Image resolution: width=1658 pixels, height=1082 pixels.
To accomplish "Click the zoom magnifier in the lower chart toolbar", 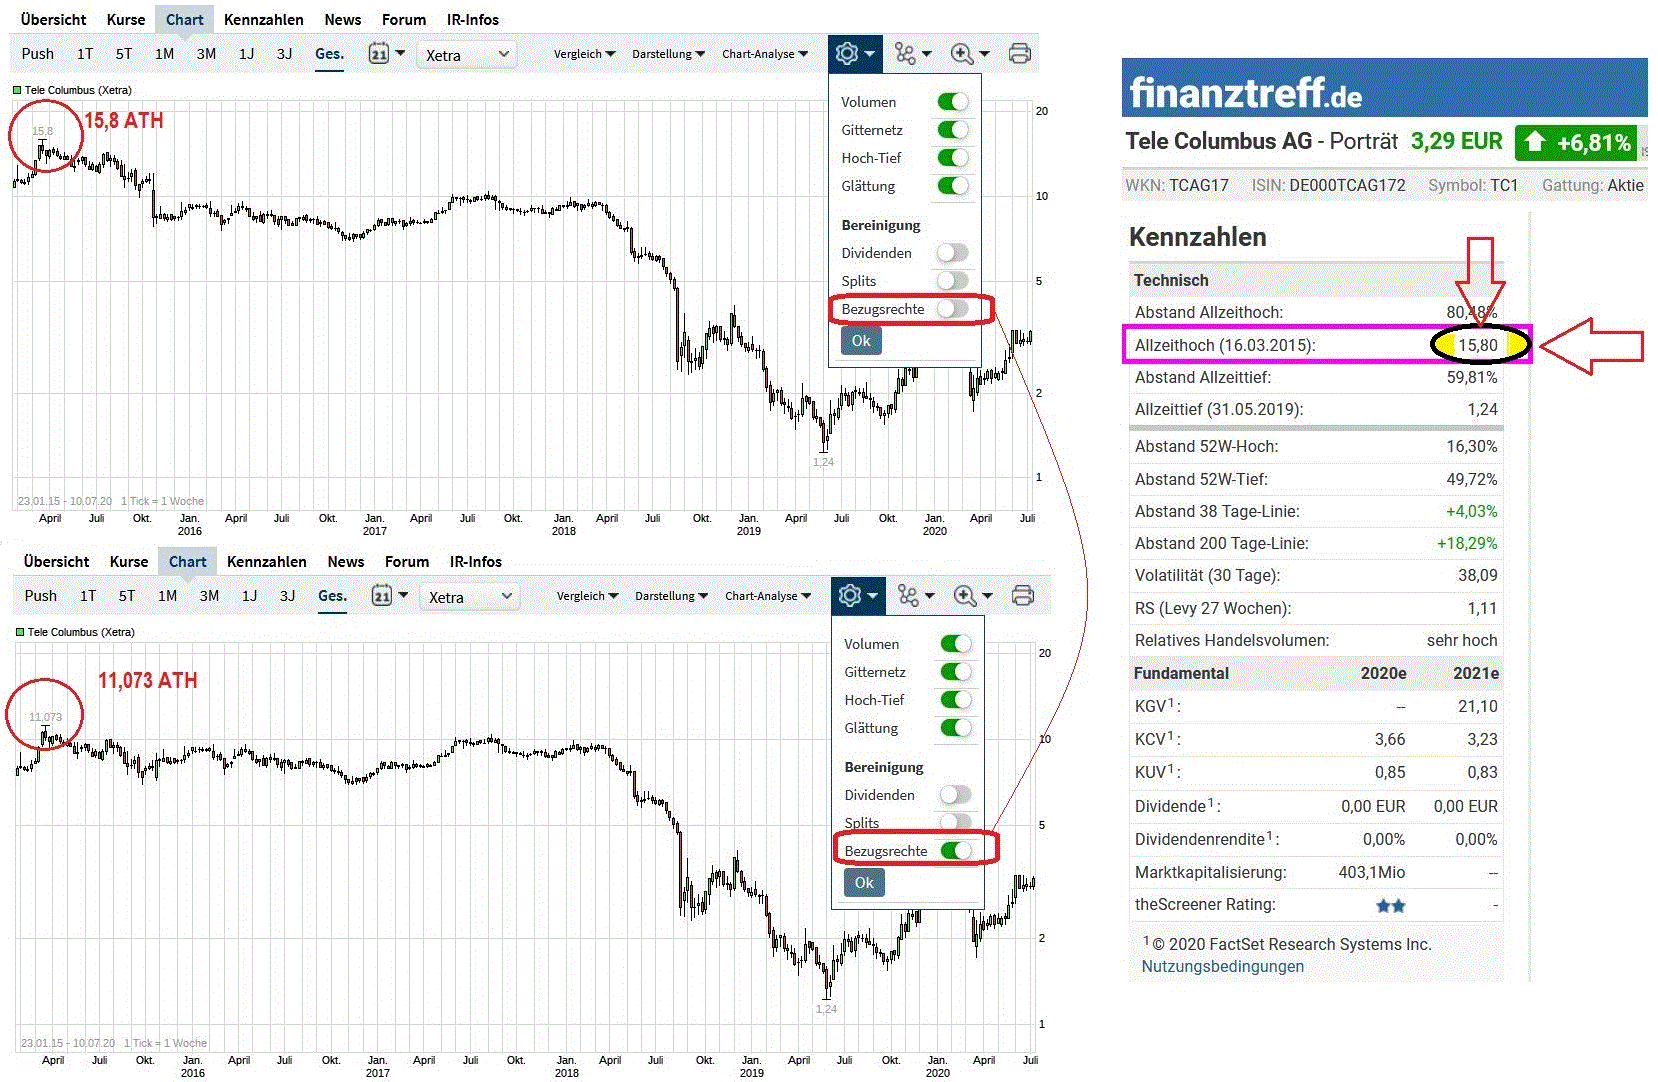I will click(x=972, y=596).
